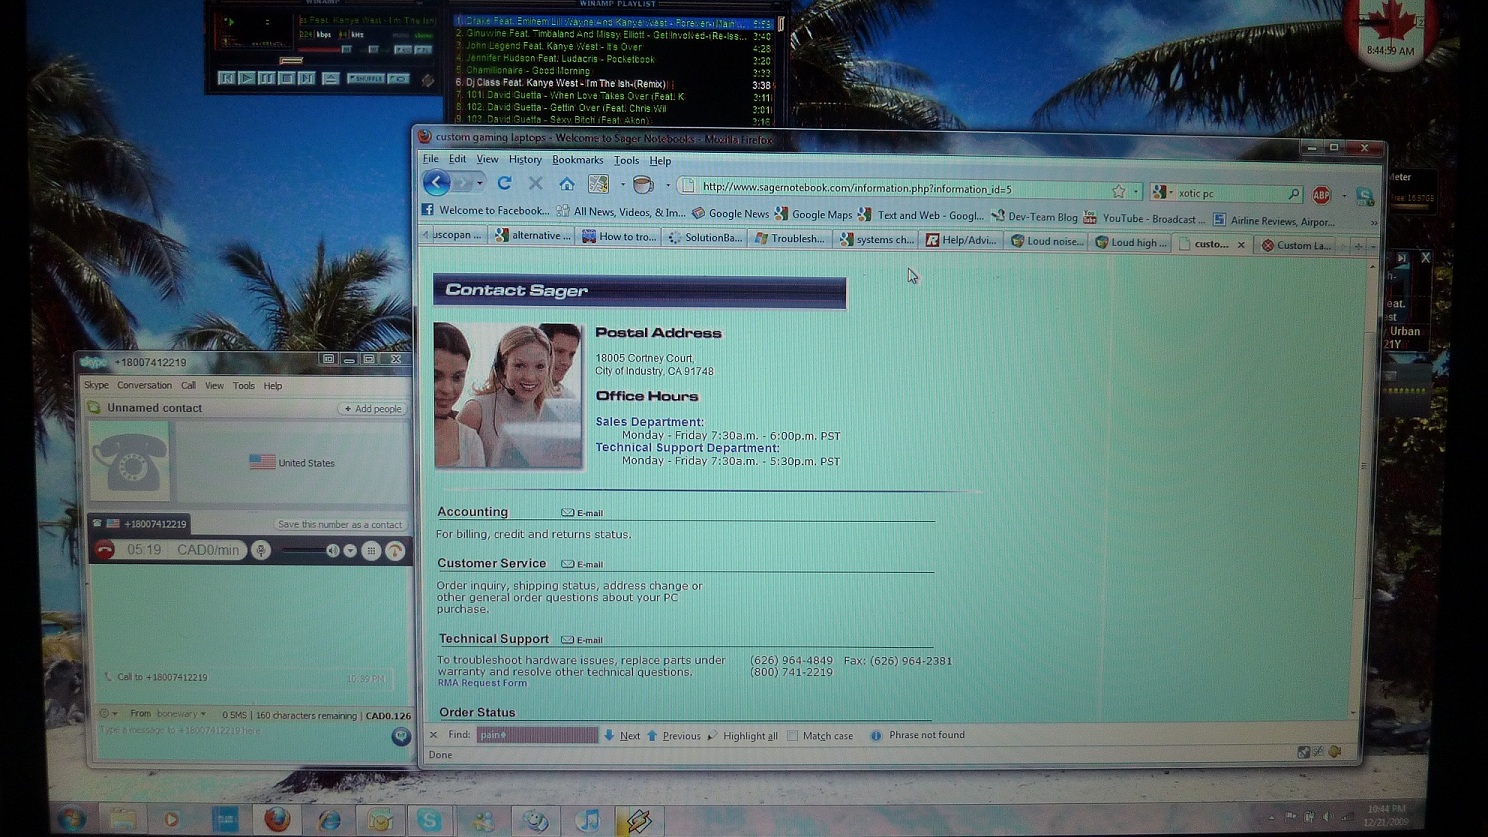Open address bar history dropdown
Screen dimensions: 1488x837
(x=1136, y=191)
